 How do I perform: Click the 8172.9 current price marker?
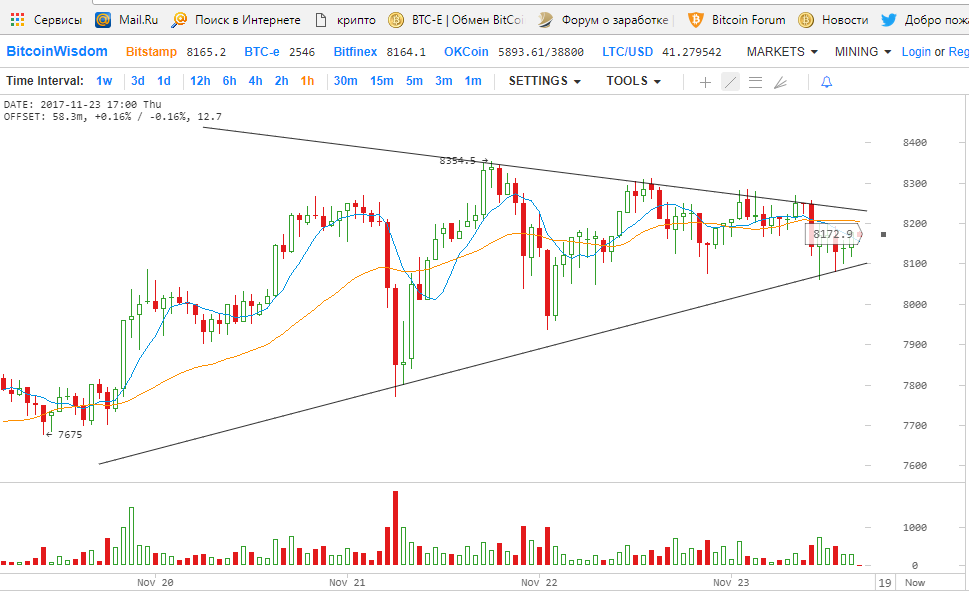click(834, 234)
